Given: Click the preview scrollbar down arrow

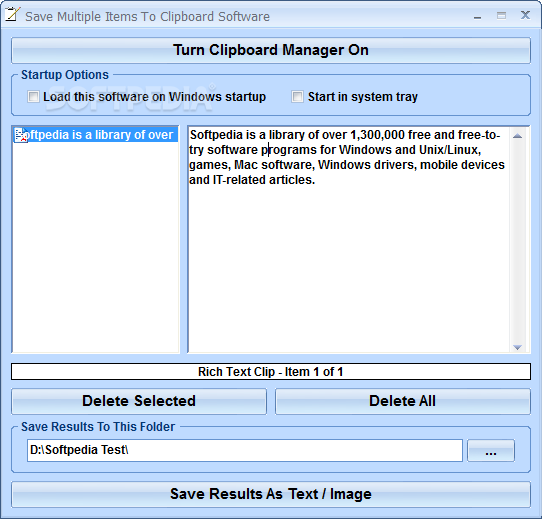Looking at the screenshot, I should [x=517, y=347].
